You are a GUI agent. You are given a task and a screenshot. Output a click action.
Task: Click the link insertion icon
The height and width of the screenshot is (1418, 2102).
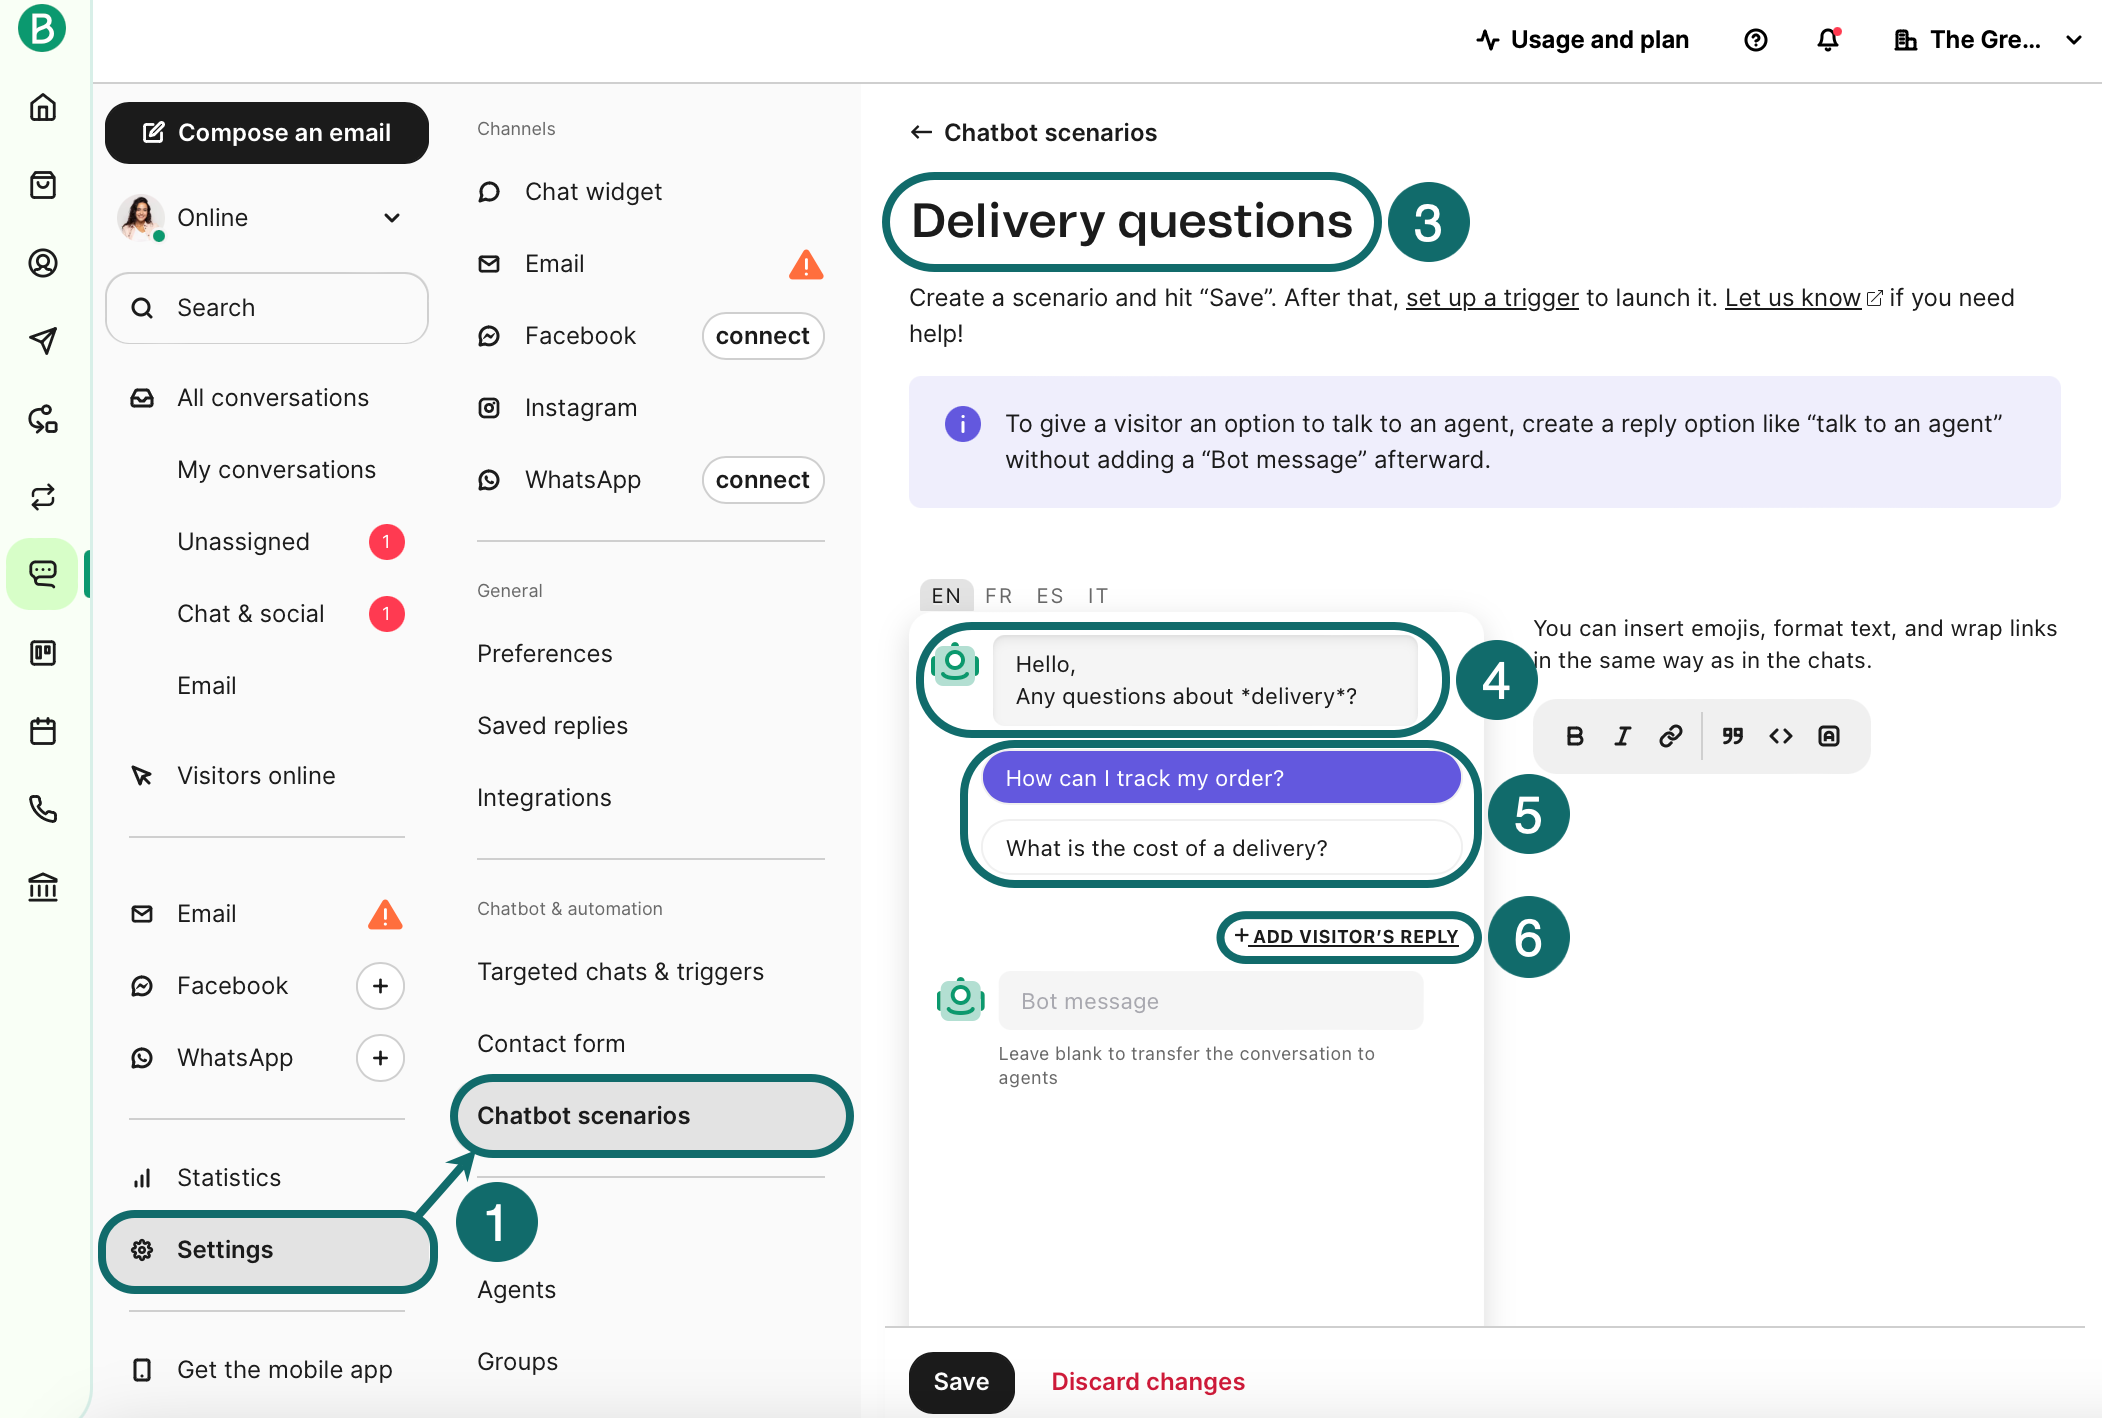pos(1671,734)
